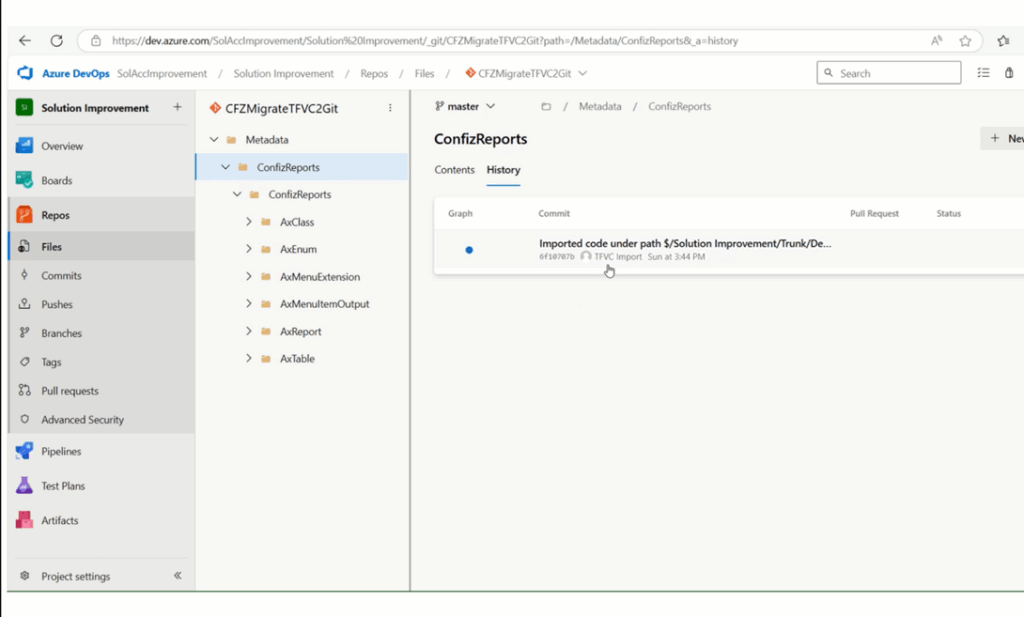
Task: Bookmark this page with the star icon
Action: (965, 41)
